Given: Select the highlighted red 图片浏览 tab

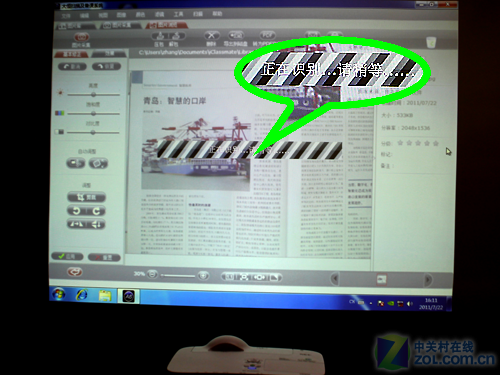Looking at the screenshot, I should pyautogui.click(x=167, y=25).
